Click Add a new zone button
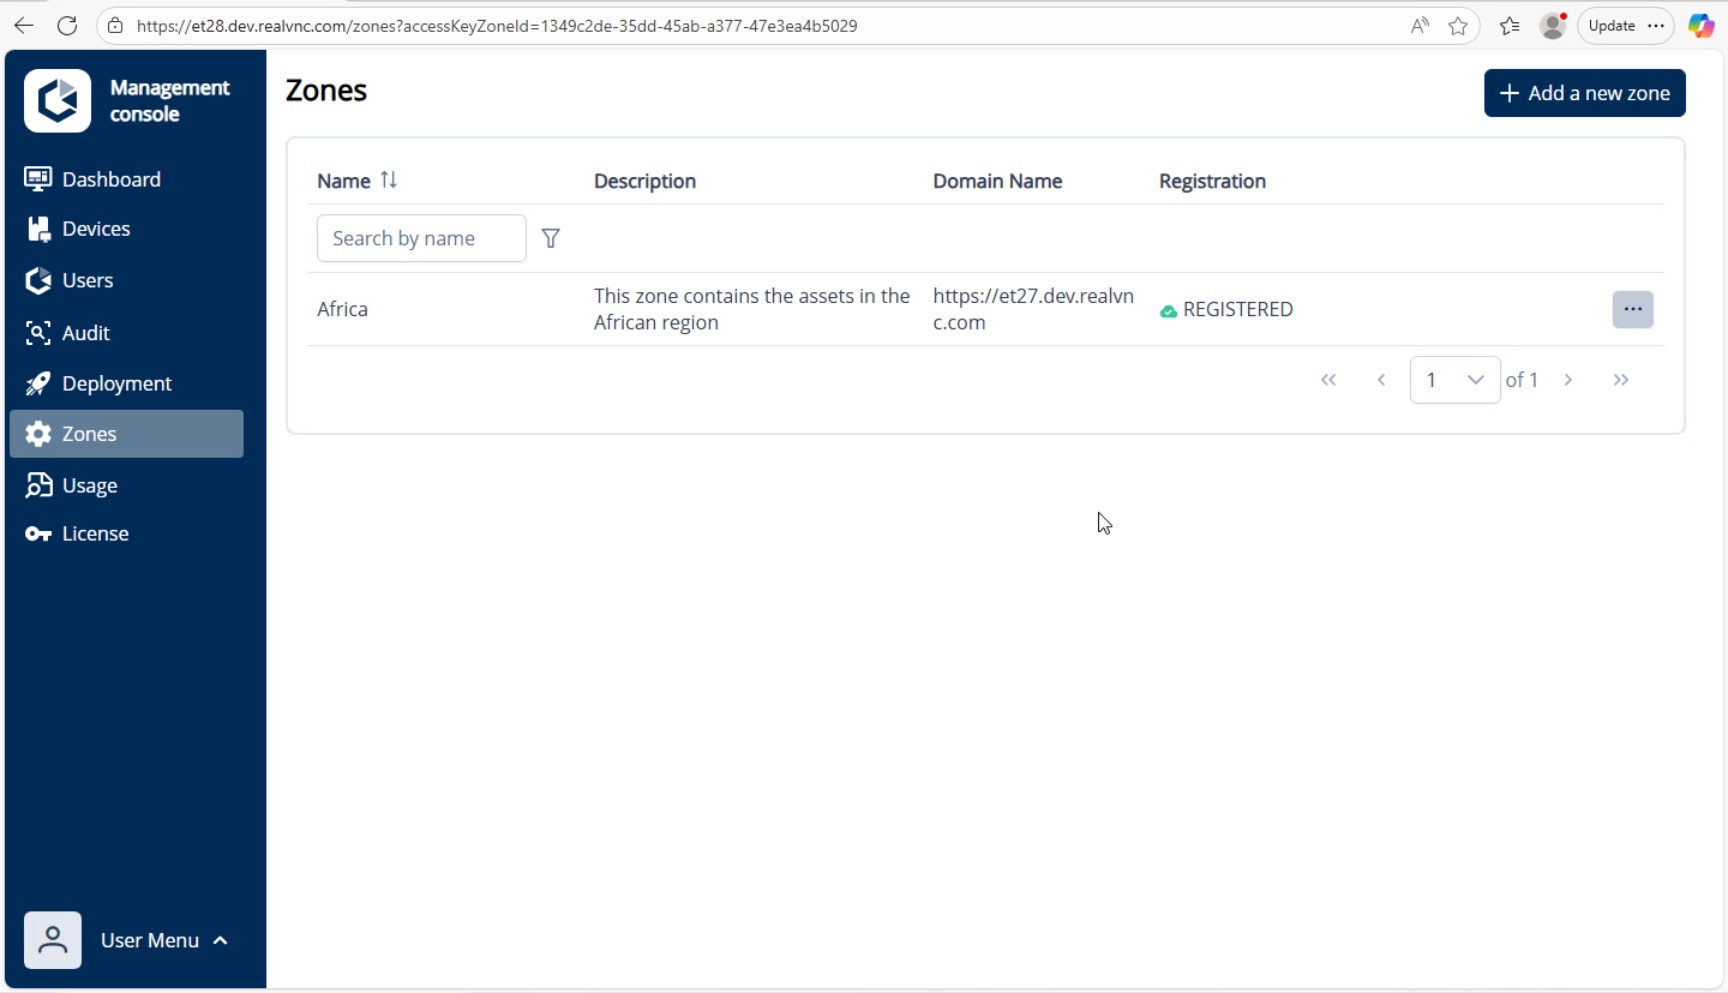Image resolution: width=1728 pixels, height=993 pixels. point(1584,93)
